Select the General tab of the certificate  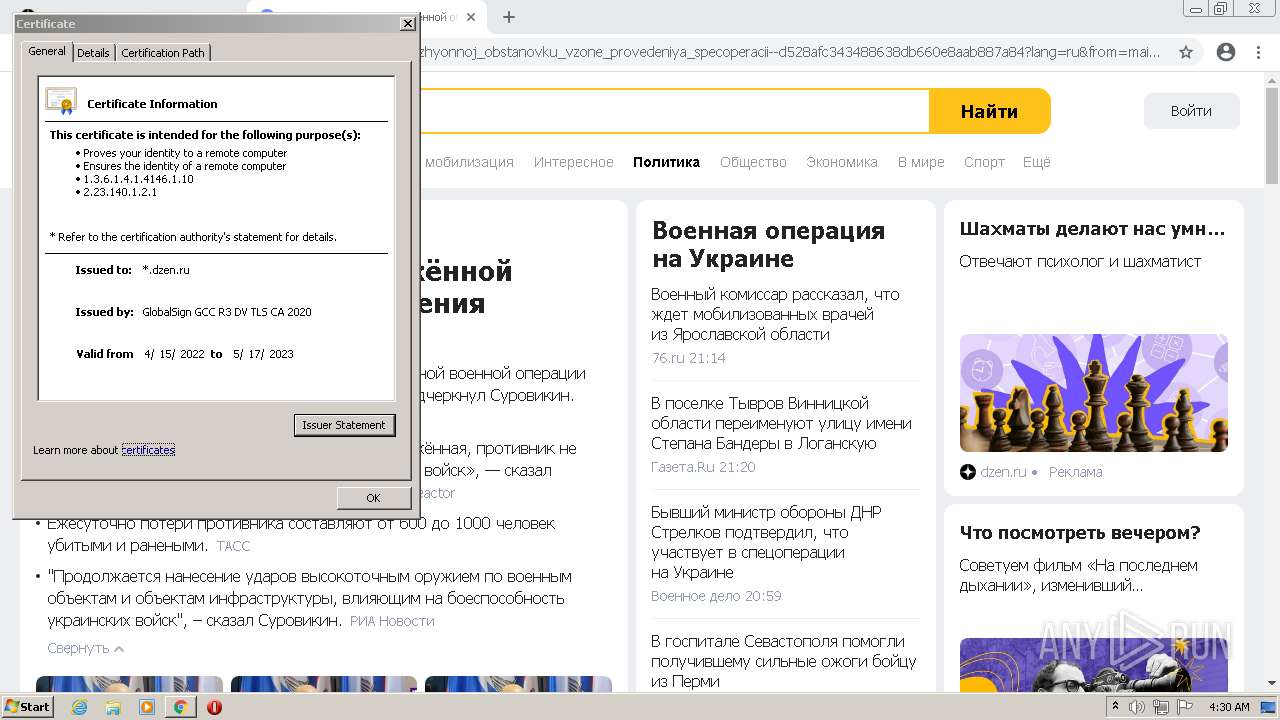coord(47,51)
